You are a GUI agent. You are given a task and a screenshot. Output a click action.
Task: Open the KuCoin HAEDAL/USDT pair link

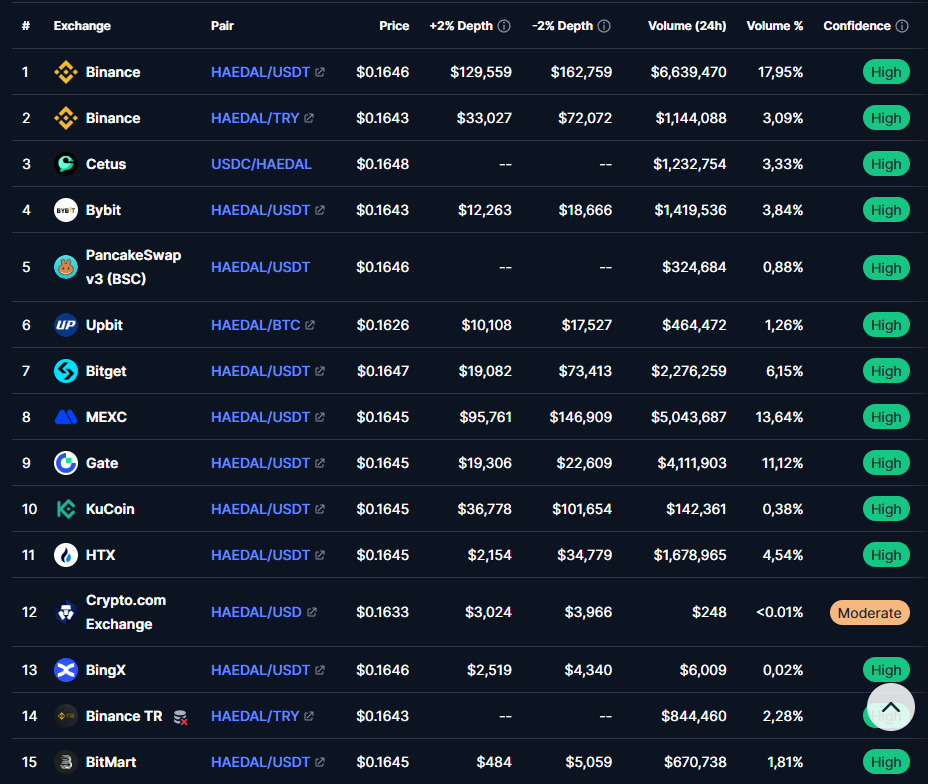coord(260,509)
